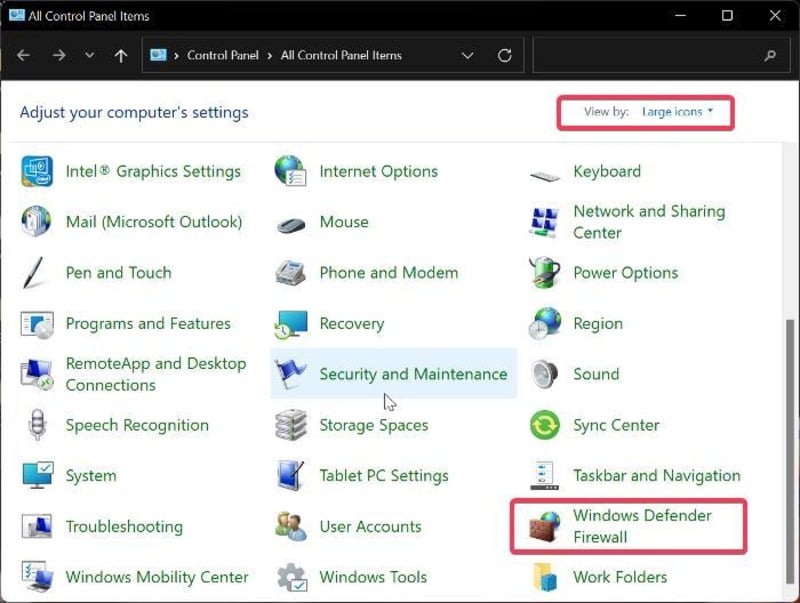Viewport: 800px width, 603px height.
Task: Open the Security and Maintenance link
Action: [x=413, y=374]
